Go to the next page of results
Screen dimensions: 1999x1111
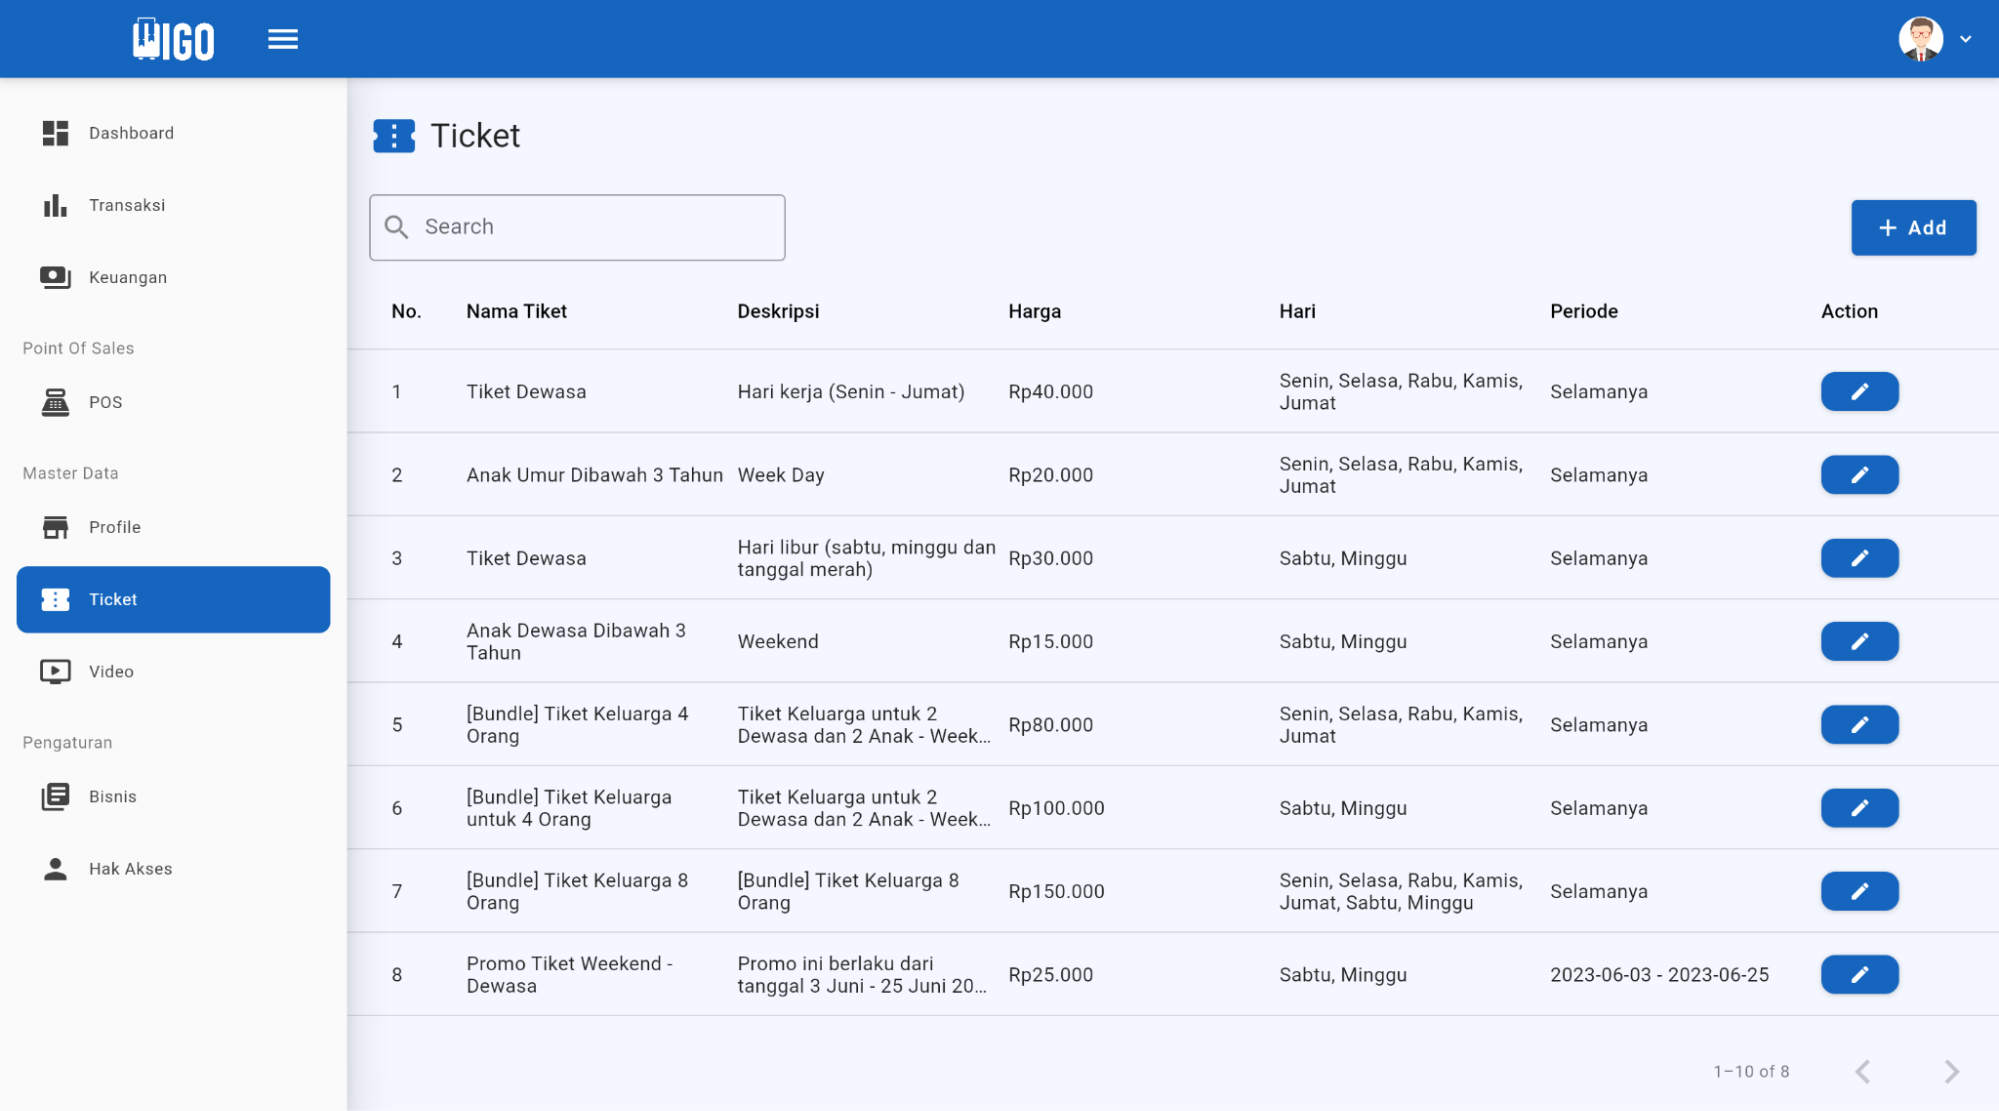(1950, 1070)
